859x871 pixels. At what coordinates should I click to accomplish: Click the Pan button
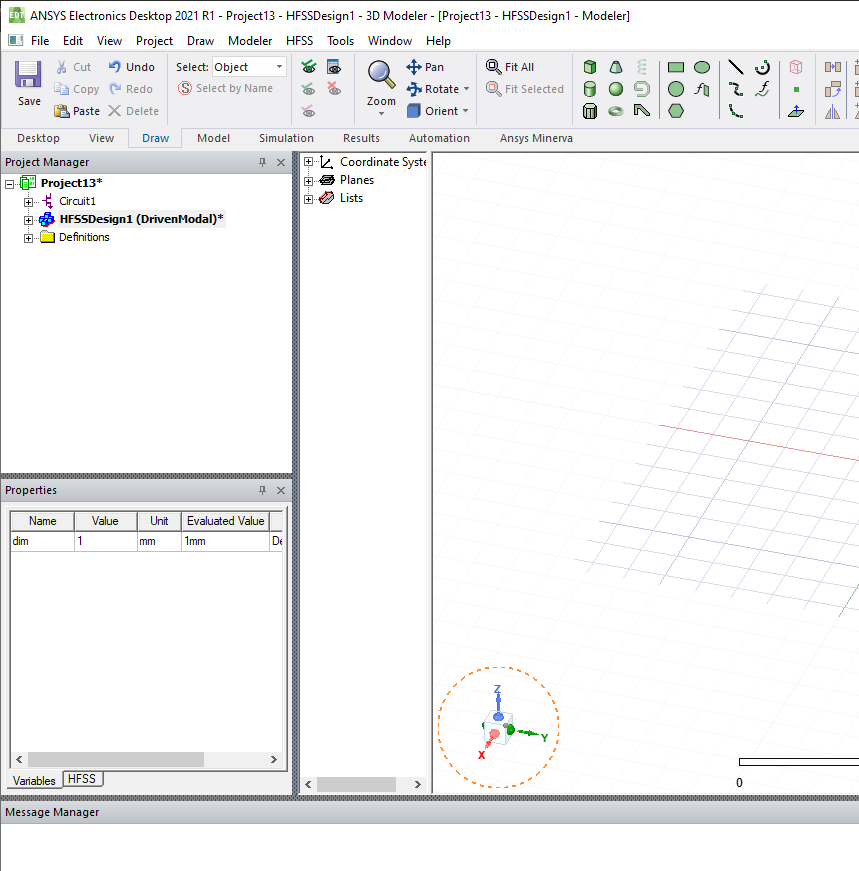pos(425,67)
